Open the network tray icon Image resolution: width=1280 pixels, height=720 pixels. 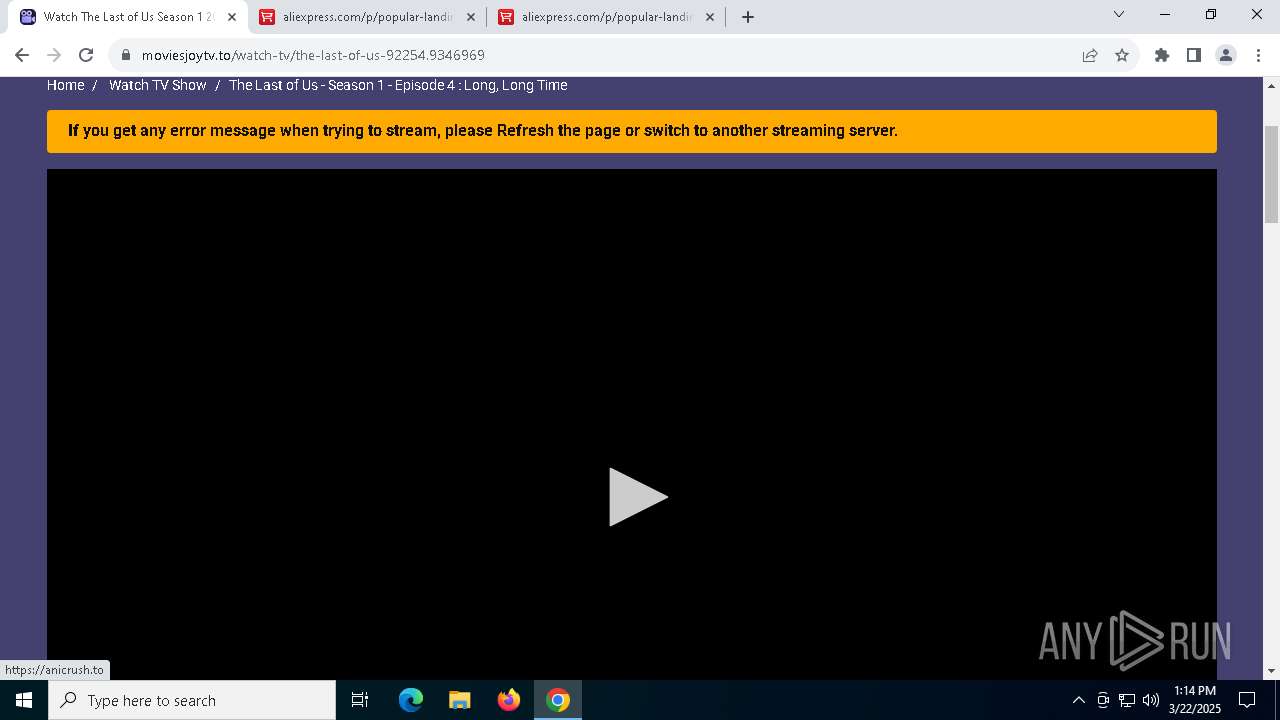(1127, 700)
